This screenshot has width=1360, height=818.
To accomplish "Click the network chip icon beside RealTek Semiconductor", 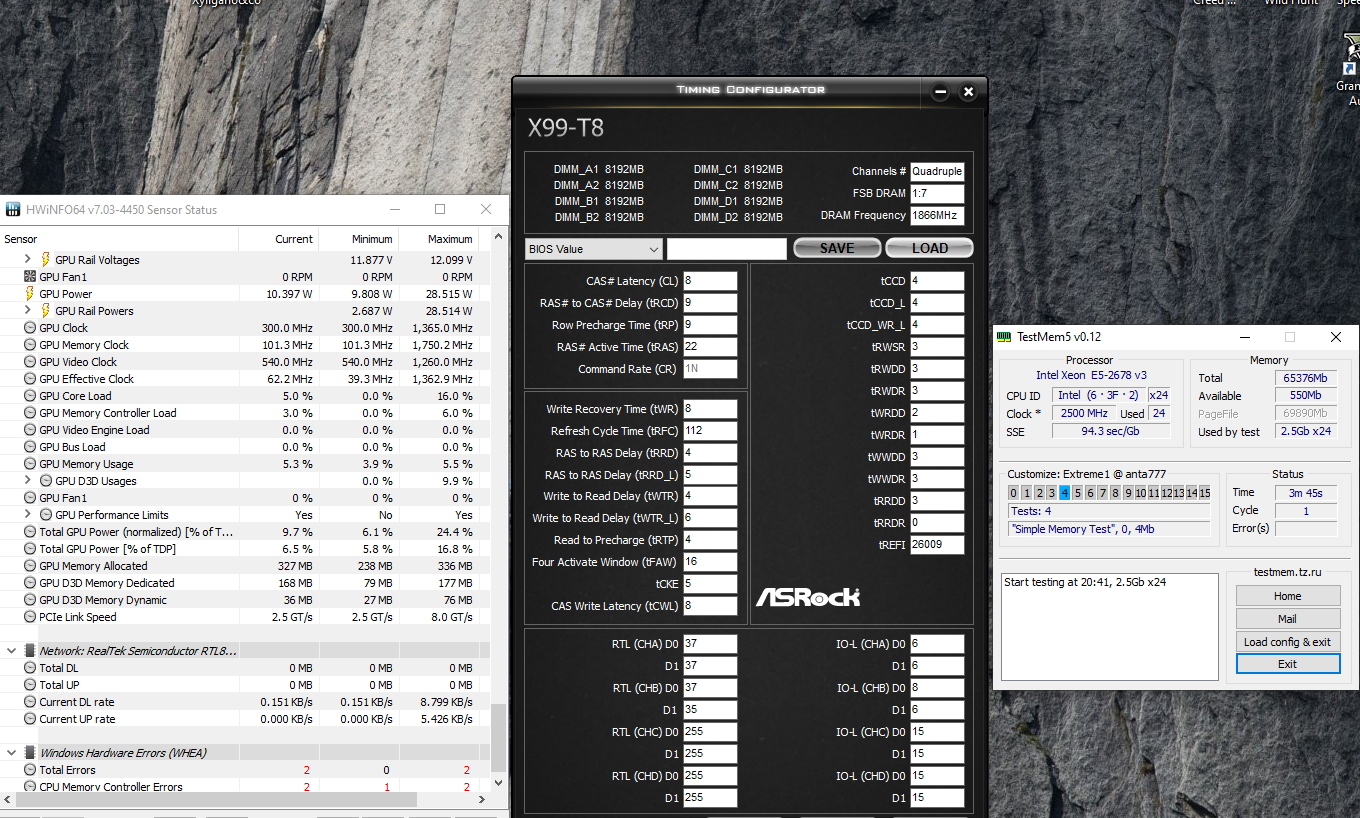I will coord(30,651).
